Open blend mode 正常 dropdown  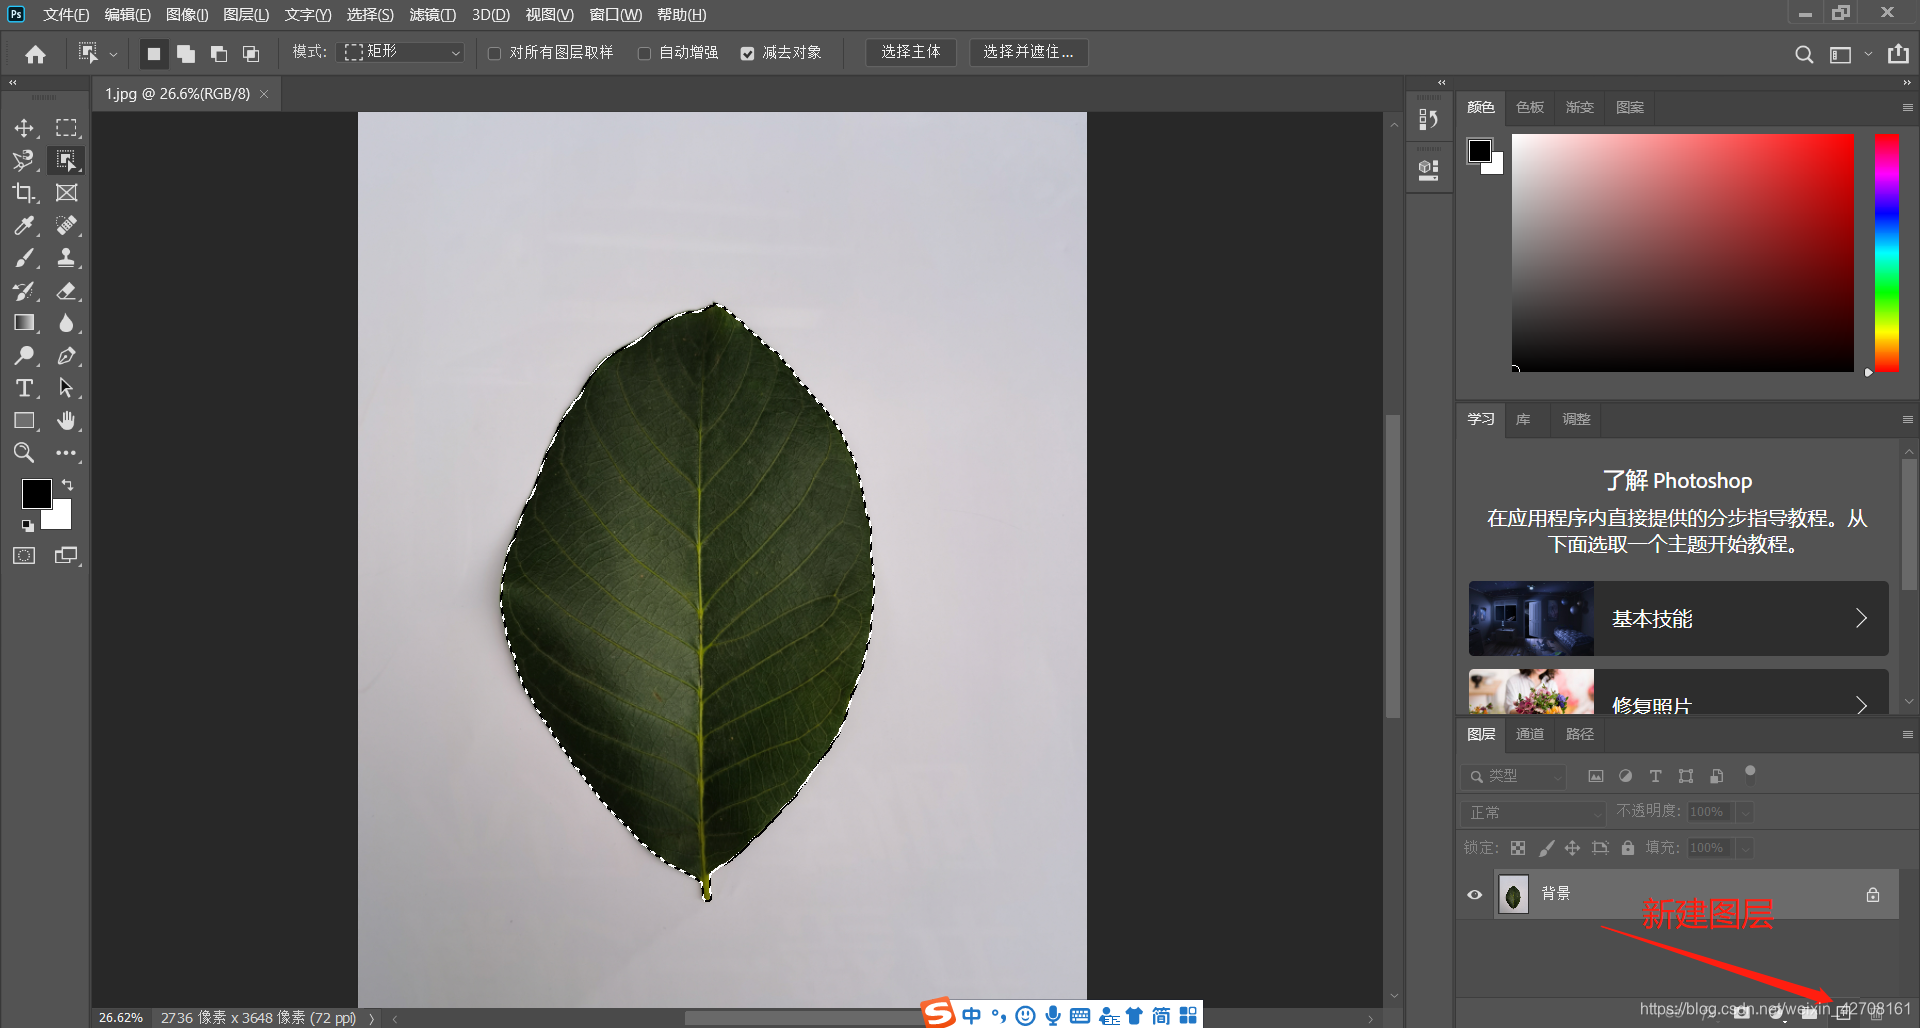tap(1532, 812)
